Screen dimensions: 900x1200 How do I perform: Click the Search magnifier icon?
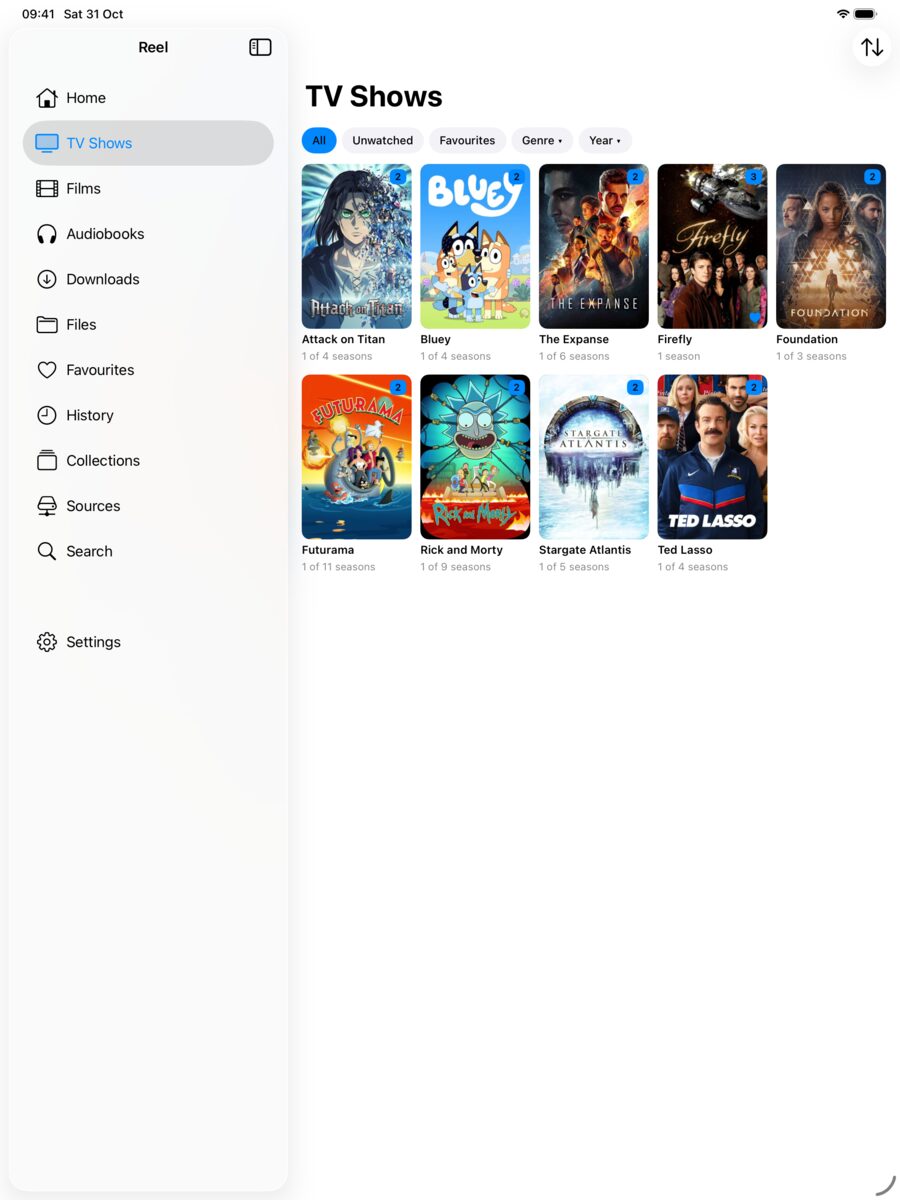point(47,551)
